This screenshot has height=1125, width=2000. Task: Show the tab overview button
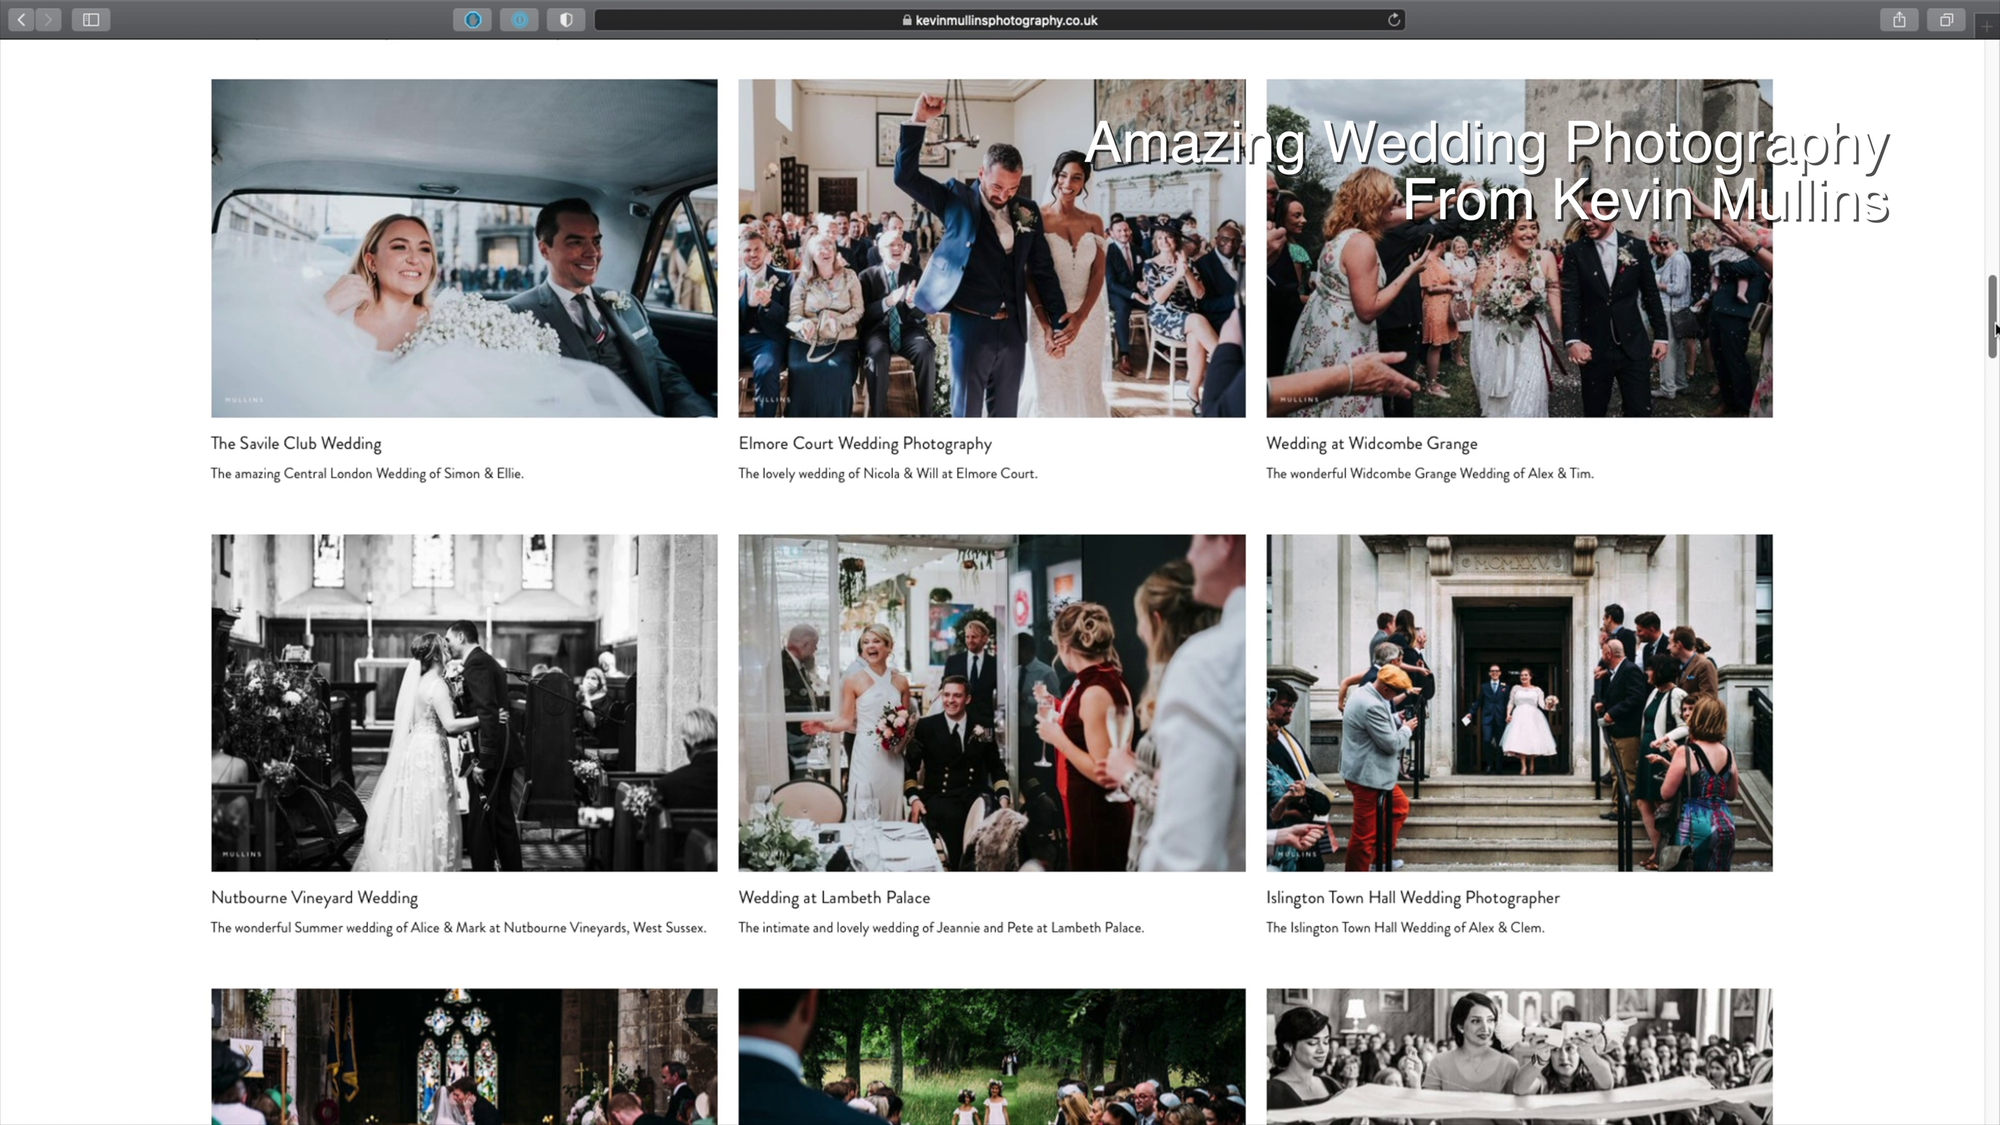[x=1946, y=19]
